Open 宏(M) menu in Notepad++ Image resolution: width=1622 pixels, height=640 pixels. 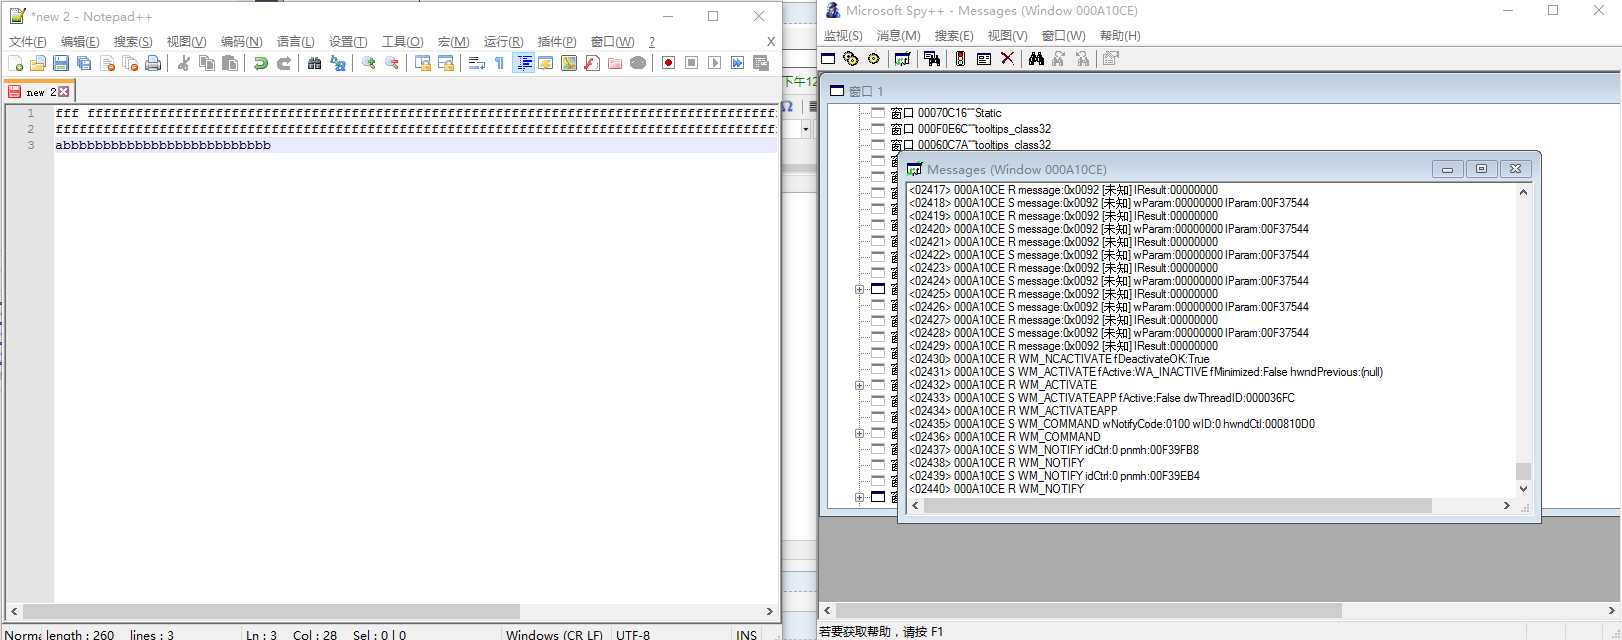pos(454,41)
